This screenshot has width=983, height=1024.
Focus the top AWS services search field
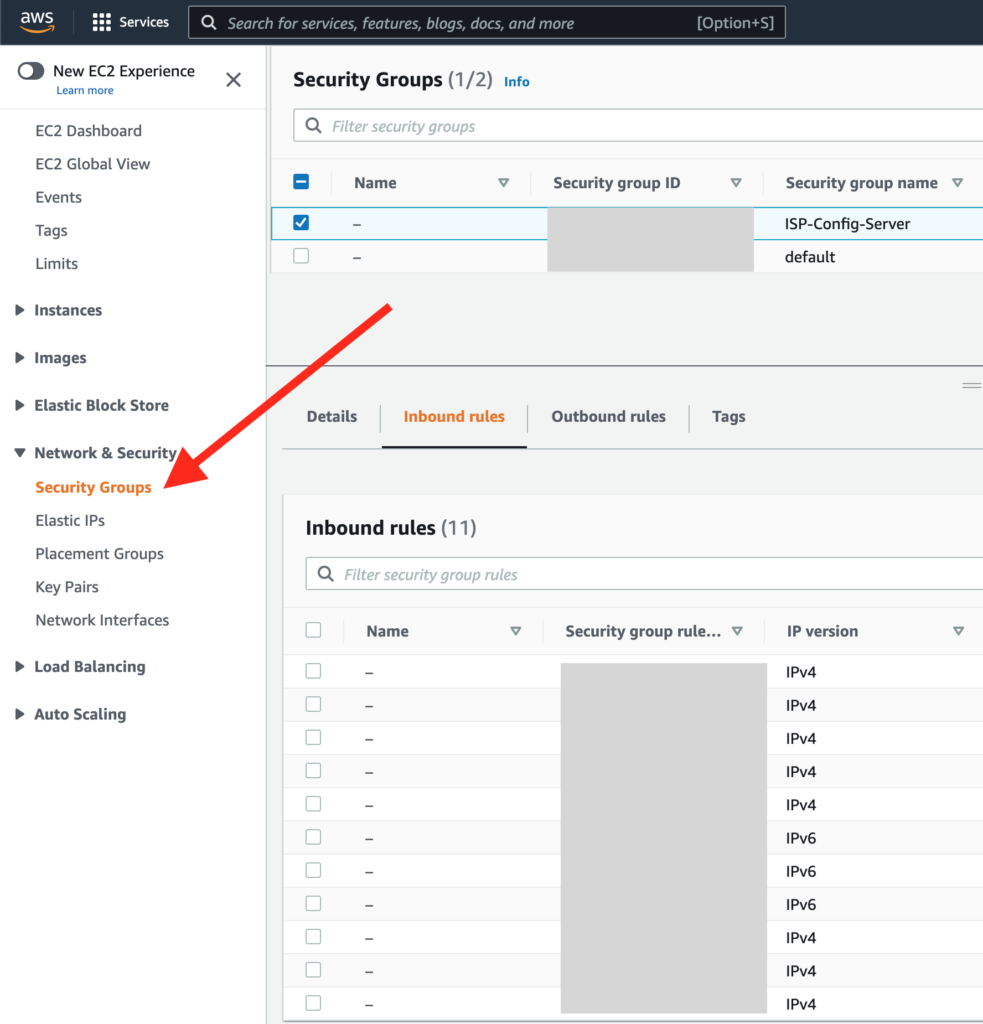(x=487, y=23)
